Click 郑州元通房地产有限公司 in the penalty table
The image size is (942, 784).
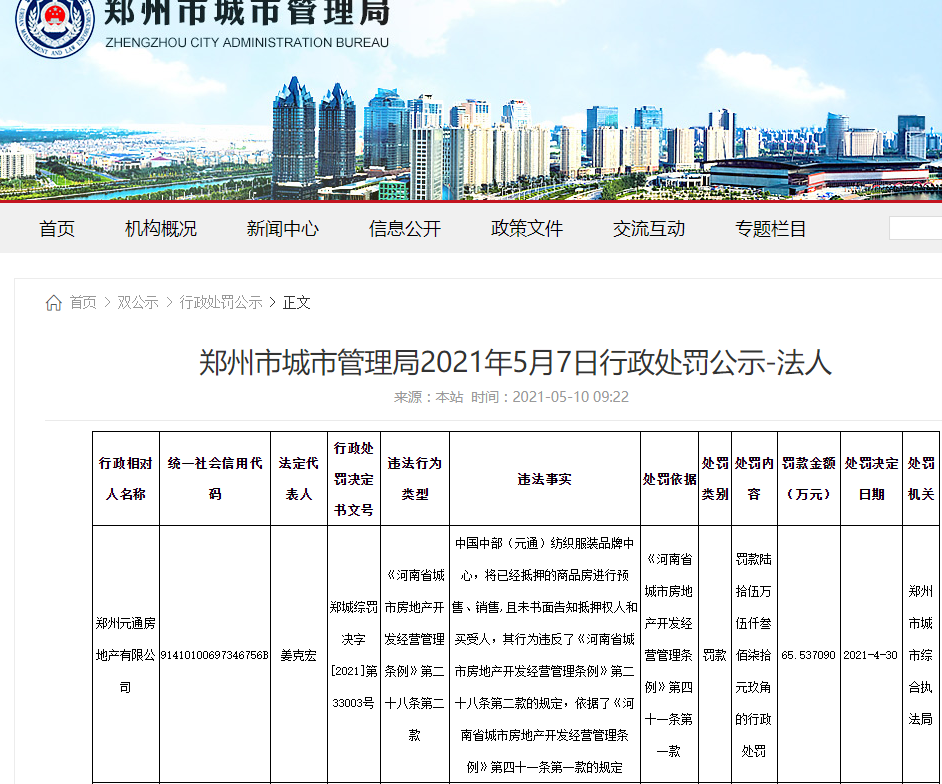pos(126,654)
